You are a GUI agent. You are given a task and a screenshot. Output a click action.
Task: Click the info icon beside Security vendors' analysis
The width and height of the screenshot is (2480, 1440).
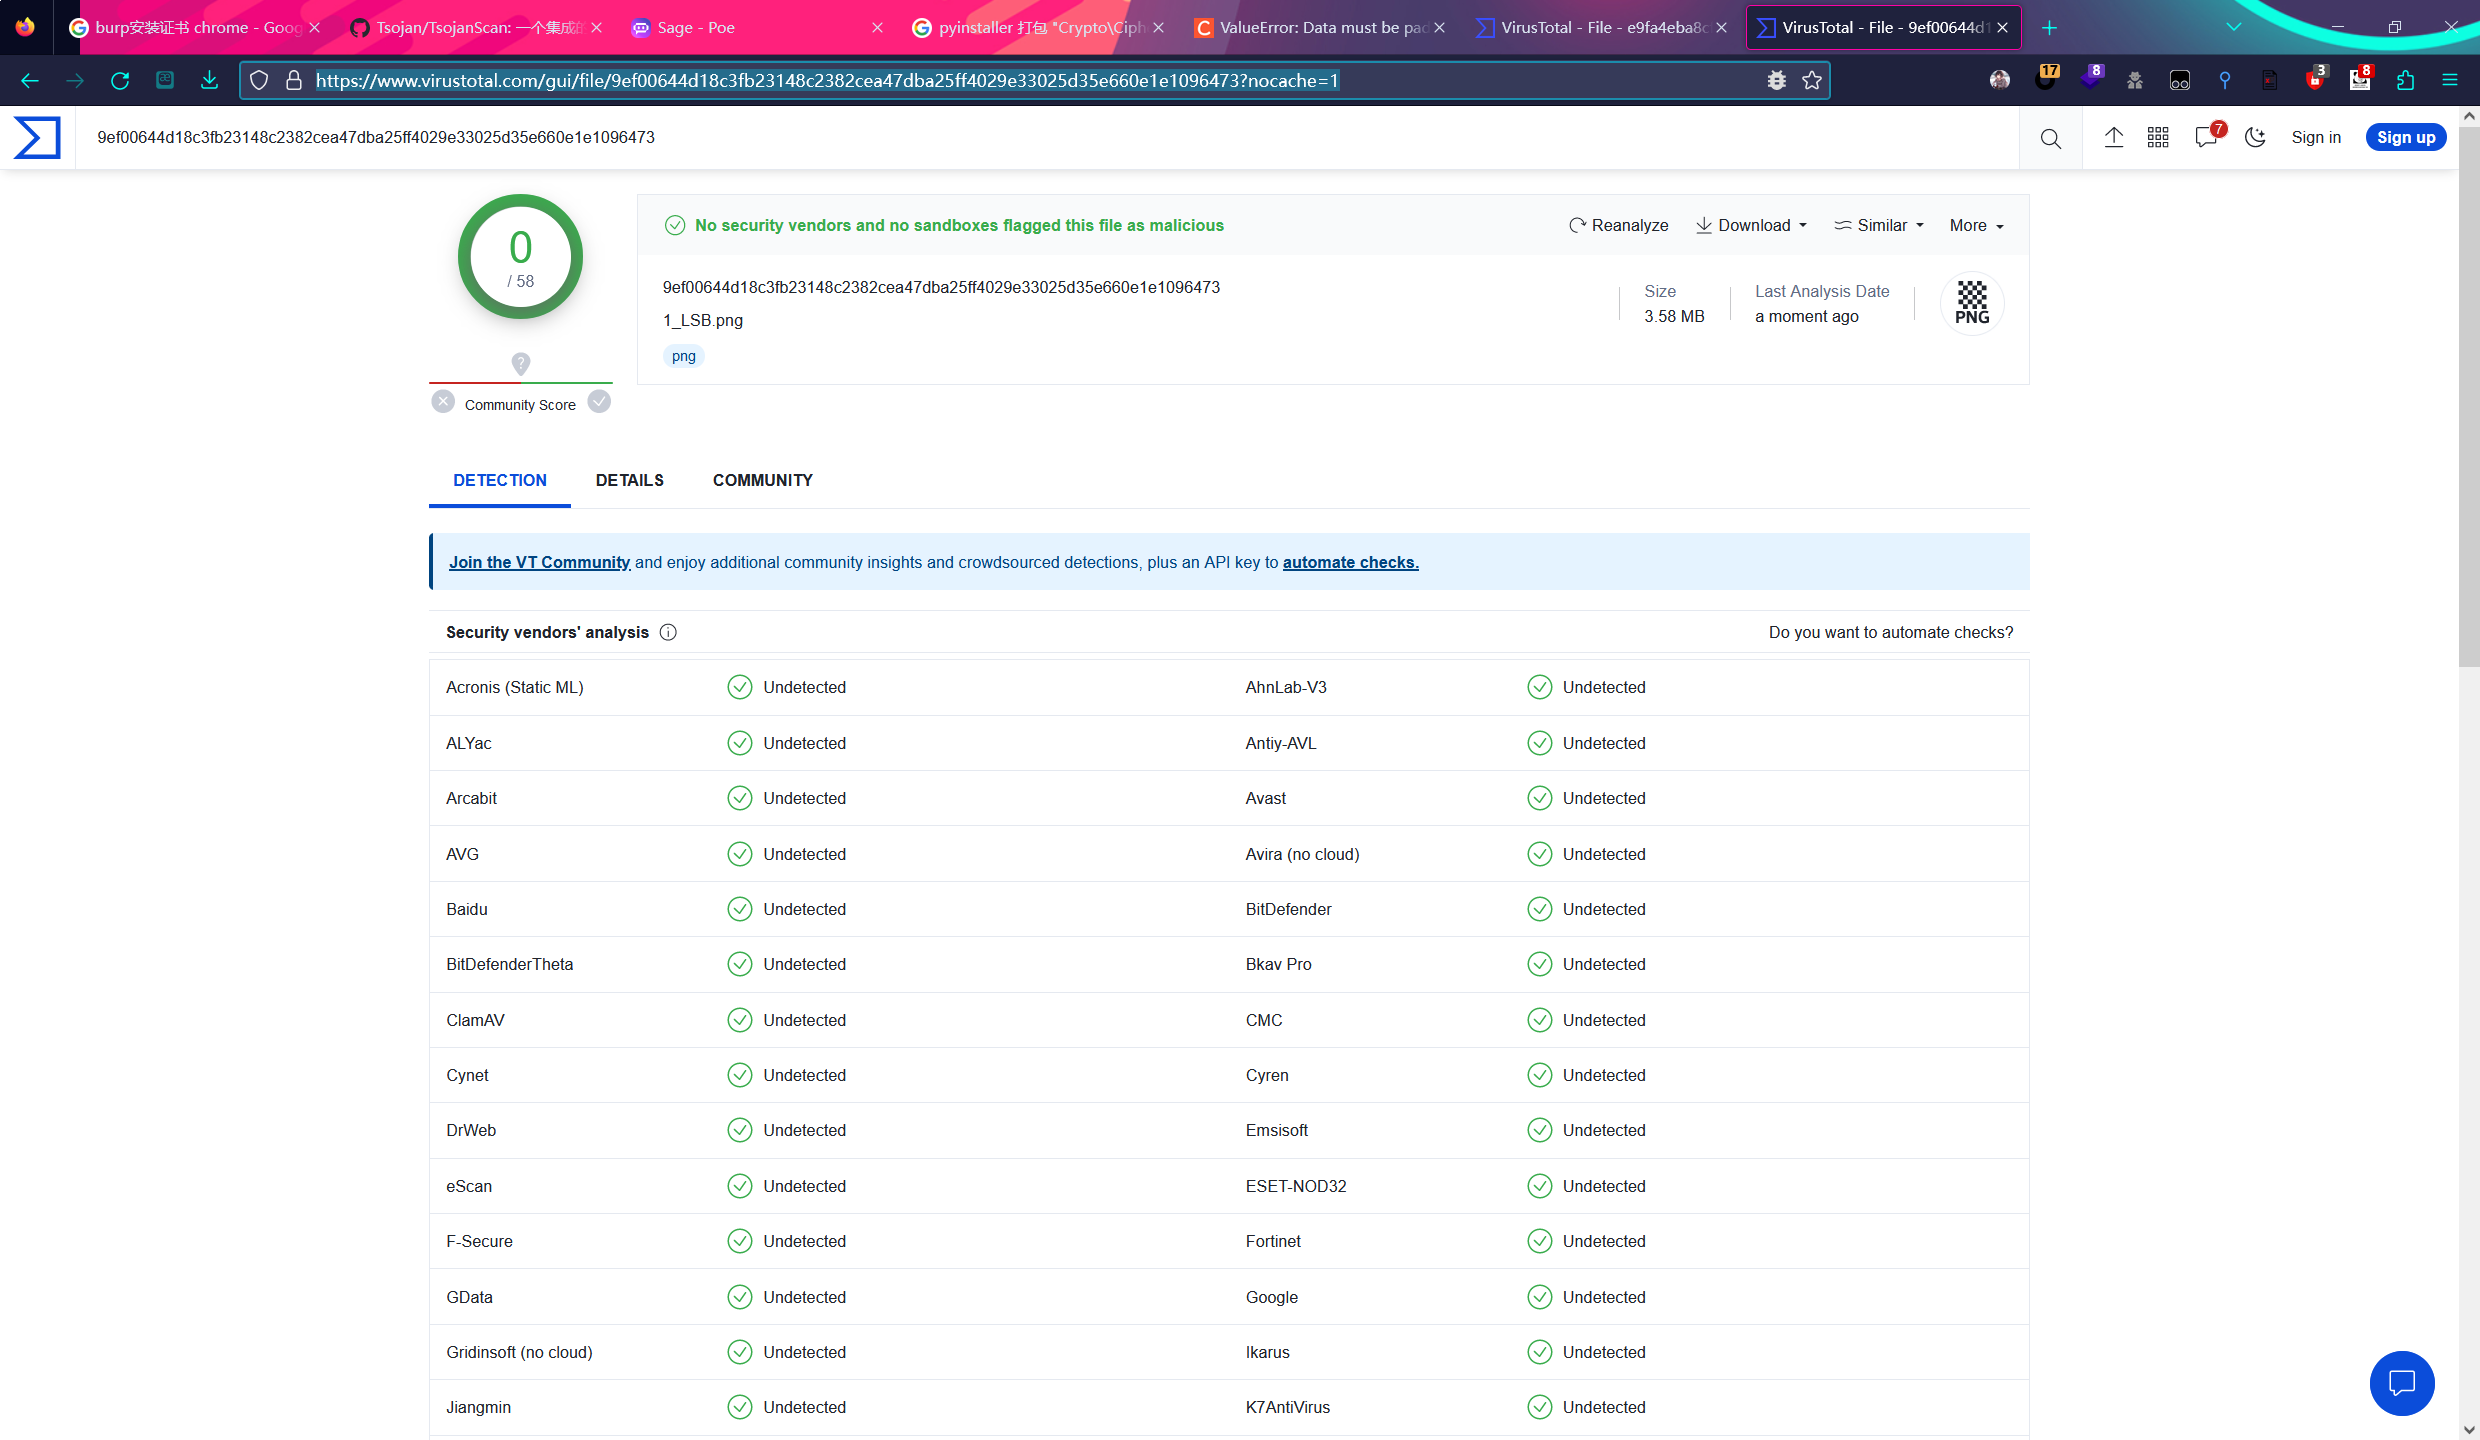click(x=668, y=632)
